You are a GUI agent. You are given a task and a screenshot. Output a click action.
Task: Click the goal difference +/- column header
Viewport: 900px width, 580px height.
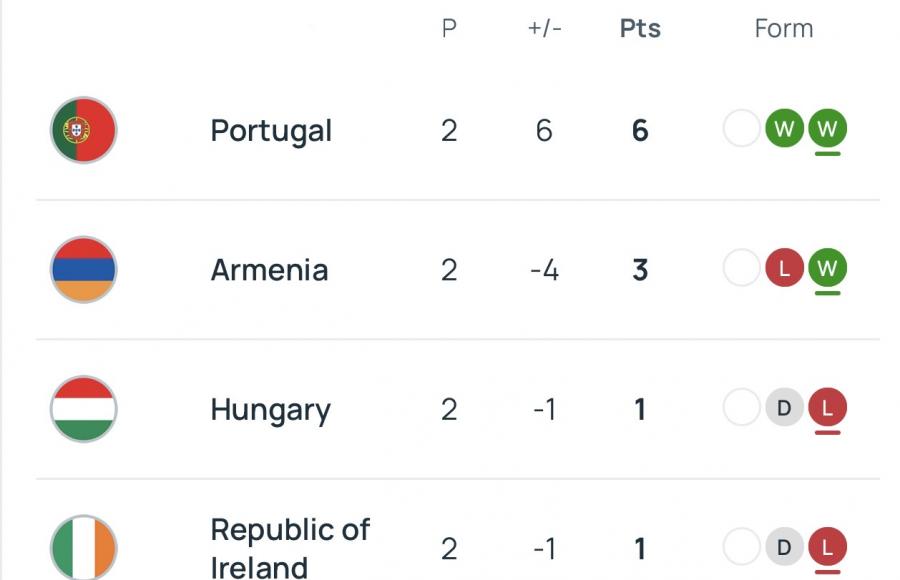click(x=544, y=28)
